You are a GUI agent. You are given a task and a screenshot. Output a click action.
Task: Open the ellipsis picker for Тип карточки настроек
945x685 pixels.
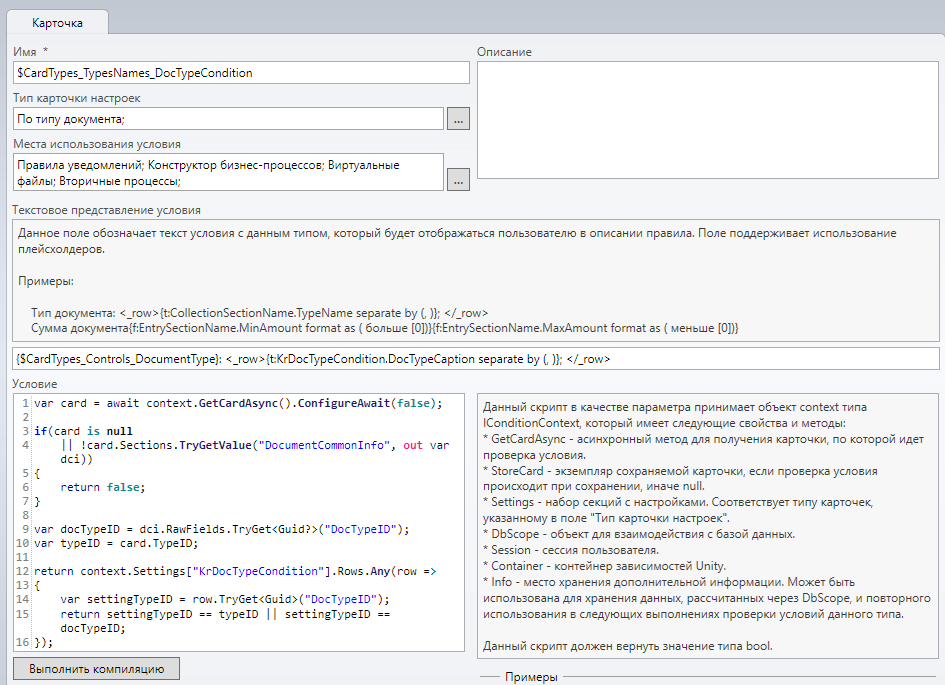click(x=458, y=119)
